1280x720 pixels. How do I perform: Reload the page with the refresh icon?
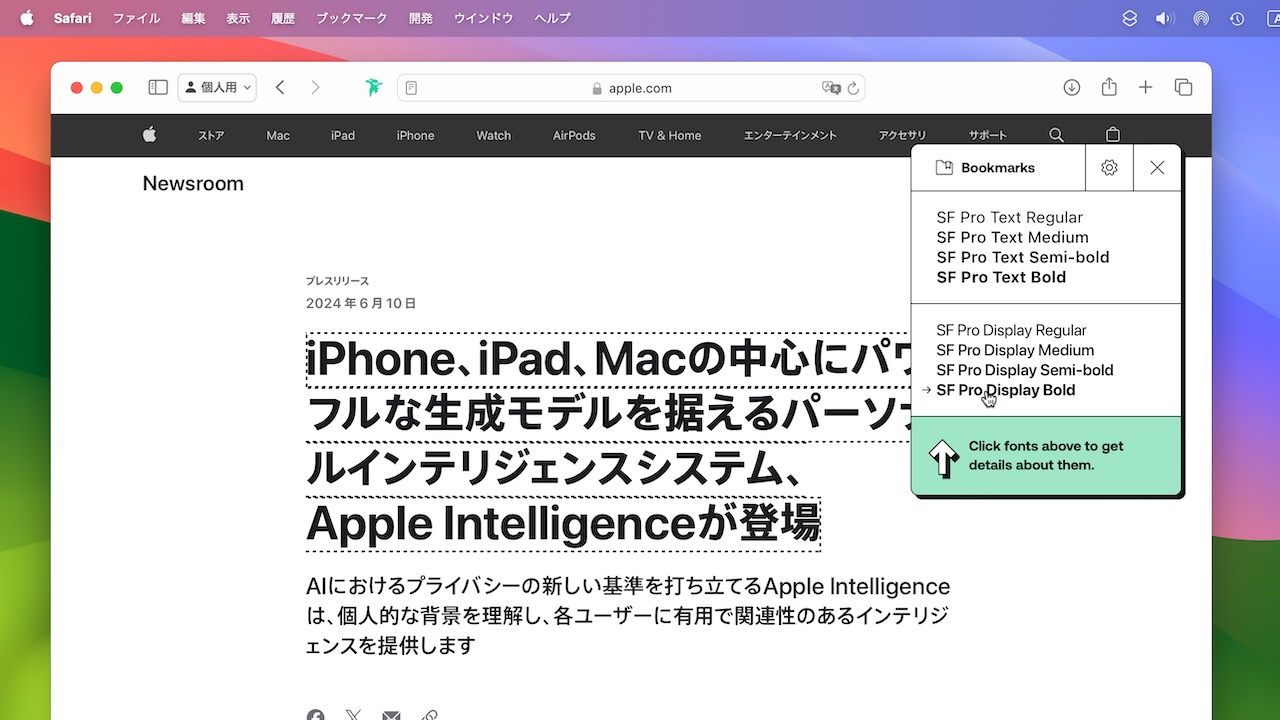pos(853,88)
